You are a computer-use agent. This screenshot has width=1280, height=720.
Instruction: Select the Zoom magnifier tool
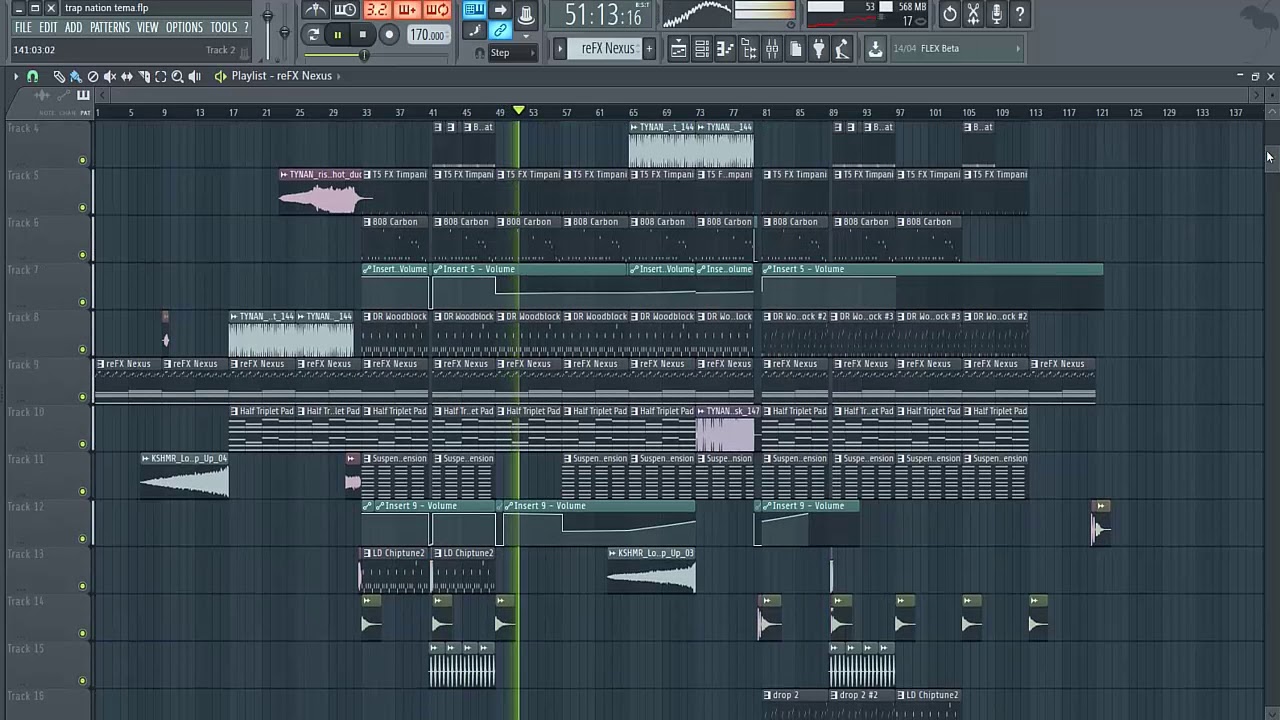click(177, 76)
